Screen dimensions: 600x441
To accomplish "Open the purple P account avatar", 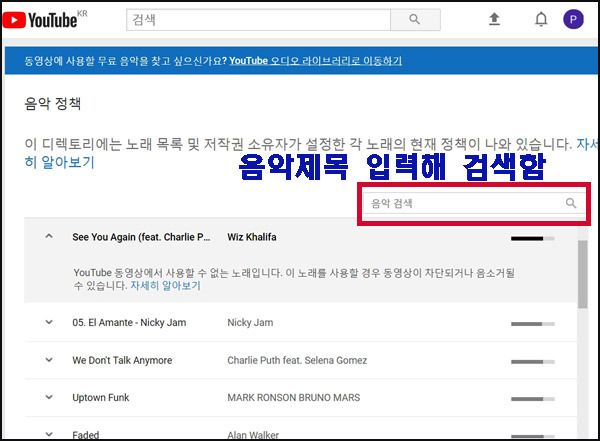I will [x=573, y=19].
